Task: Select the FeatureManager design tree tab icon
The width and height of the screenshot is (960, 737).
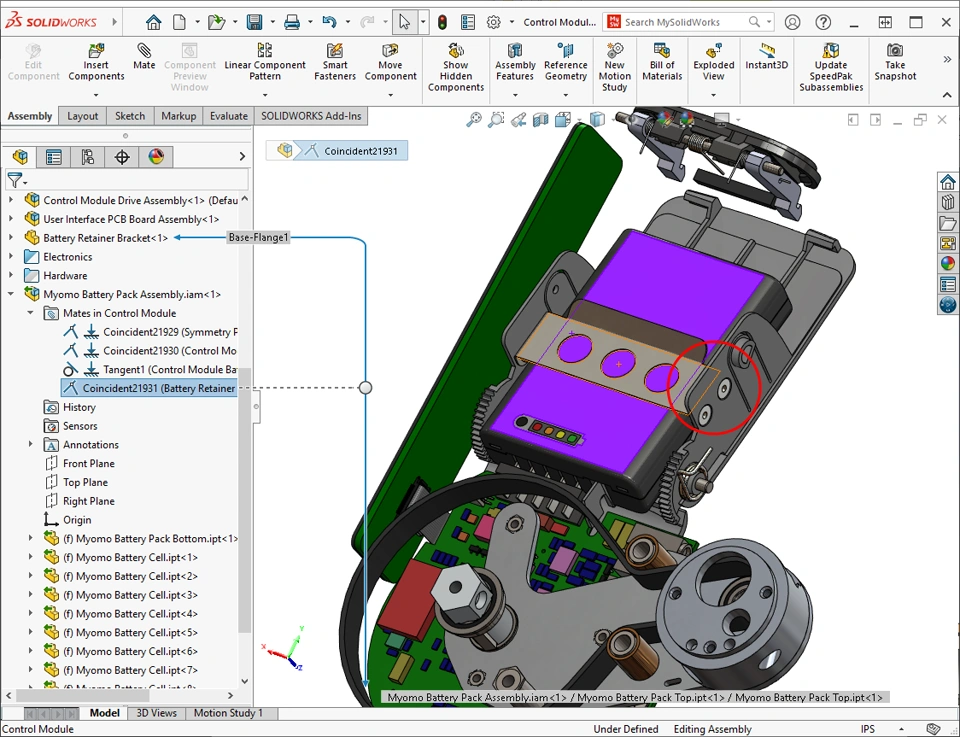Action: pos(20,157)
